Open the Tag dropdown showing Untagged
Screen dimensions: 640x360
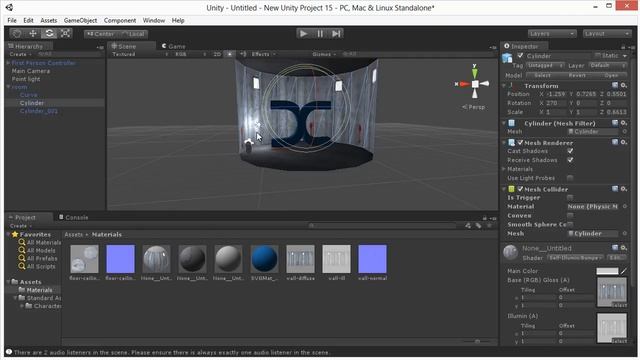tap(545, 65)
